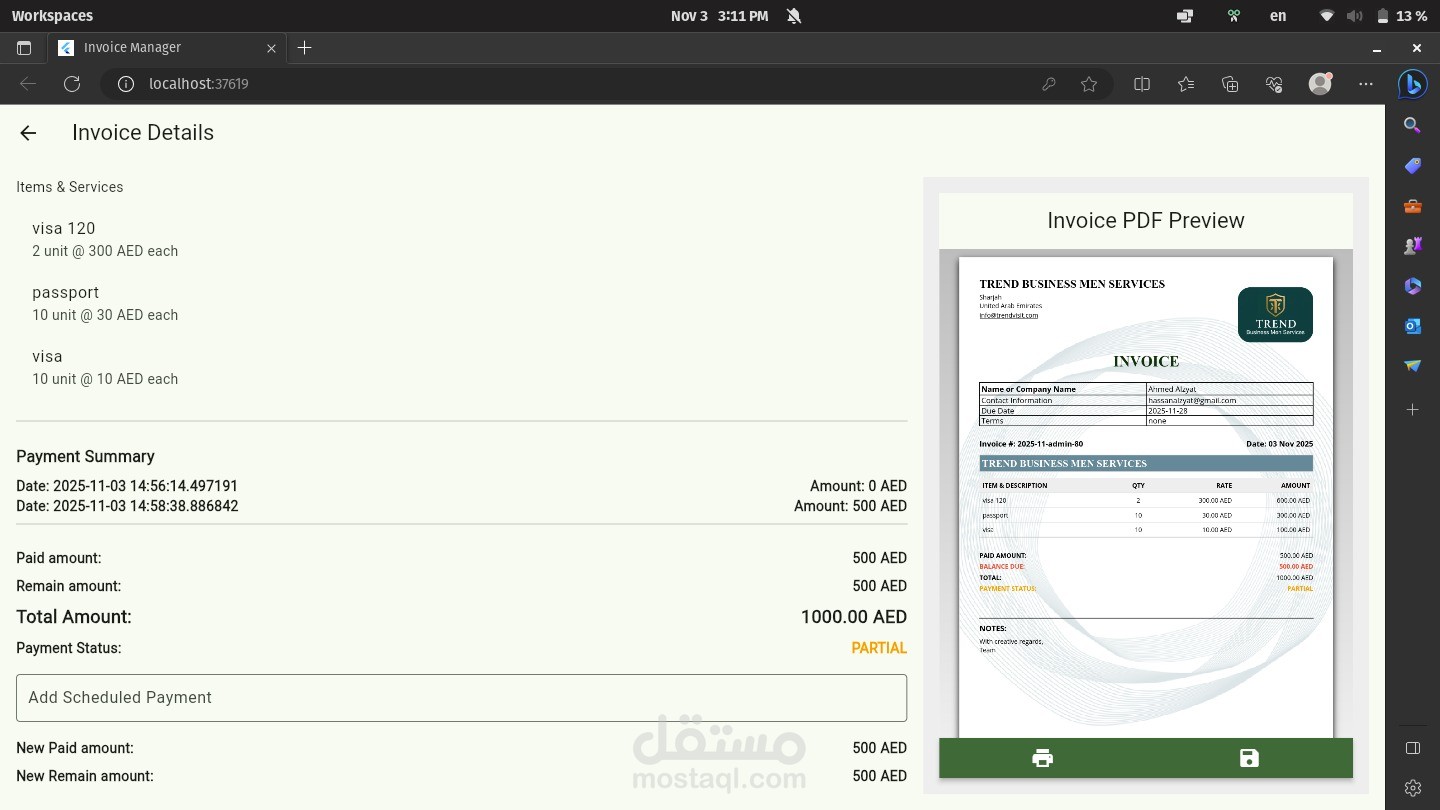
Task: Click payment entry 'Amount: 500 AED'
Action: coord(850,506)
